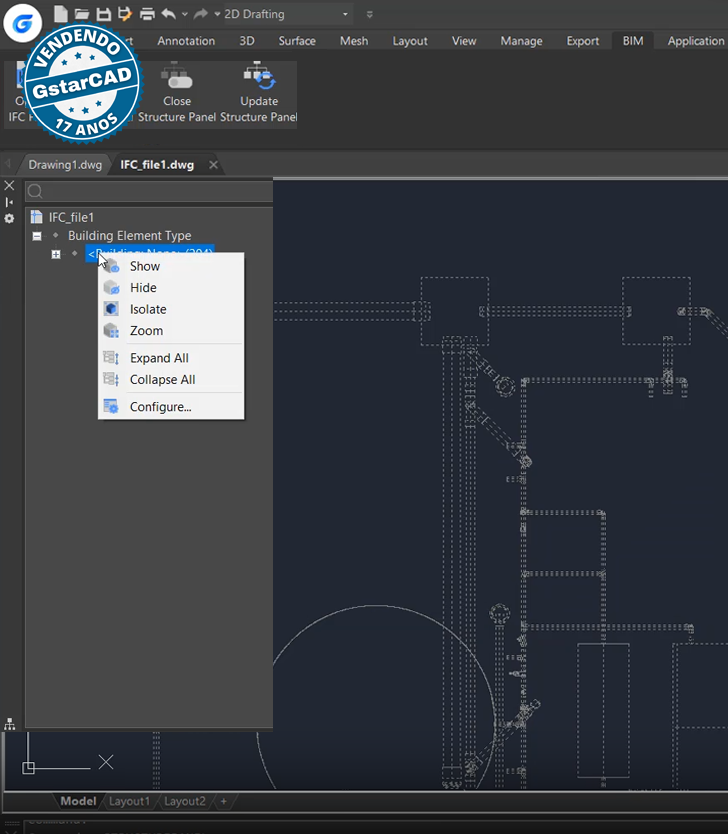The width and height of the screenshot is (728, 834).
Task: Choose Show from the context menu
Action: pyautogui.click(x=171, y=266)
